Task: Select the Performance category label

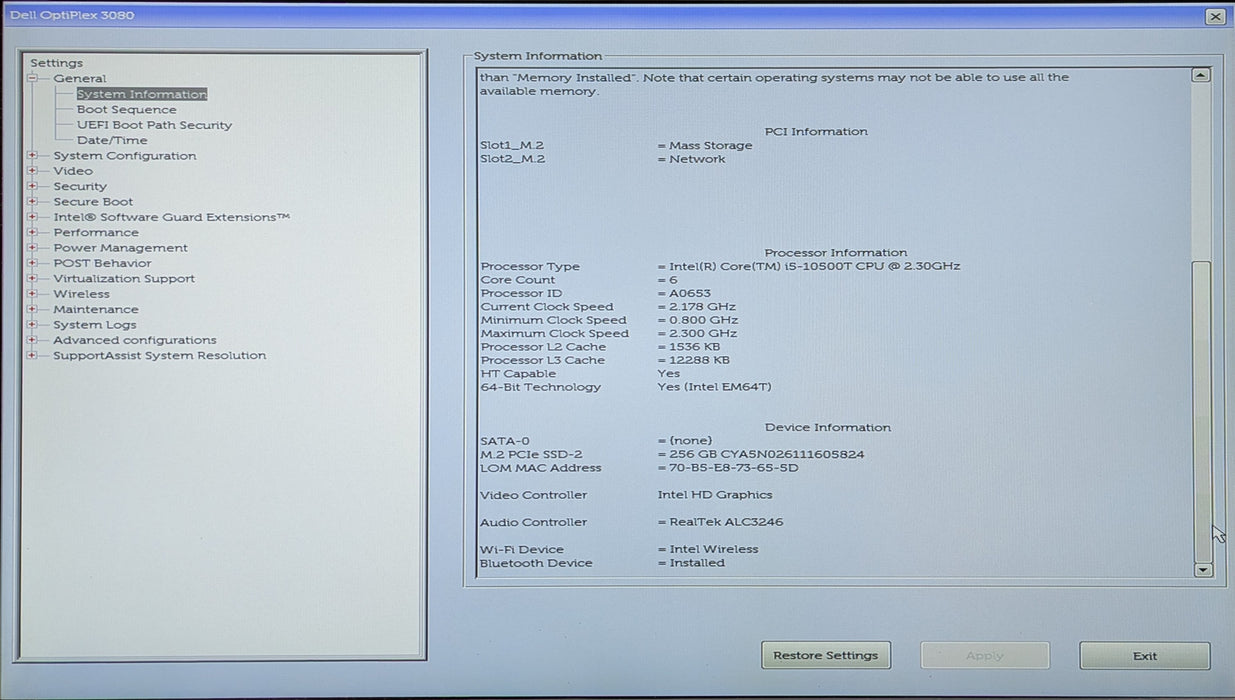Action: tap(96, 232)
